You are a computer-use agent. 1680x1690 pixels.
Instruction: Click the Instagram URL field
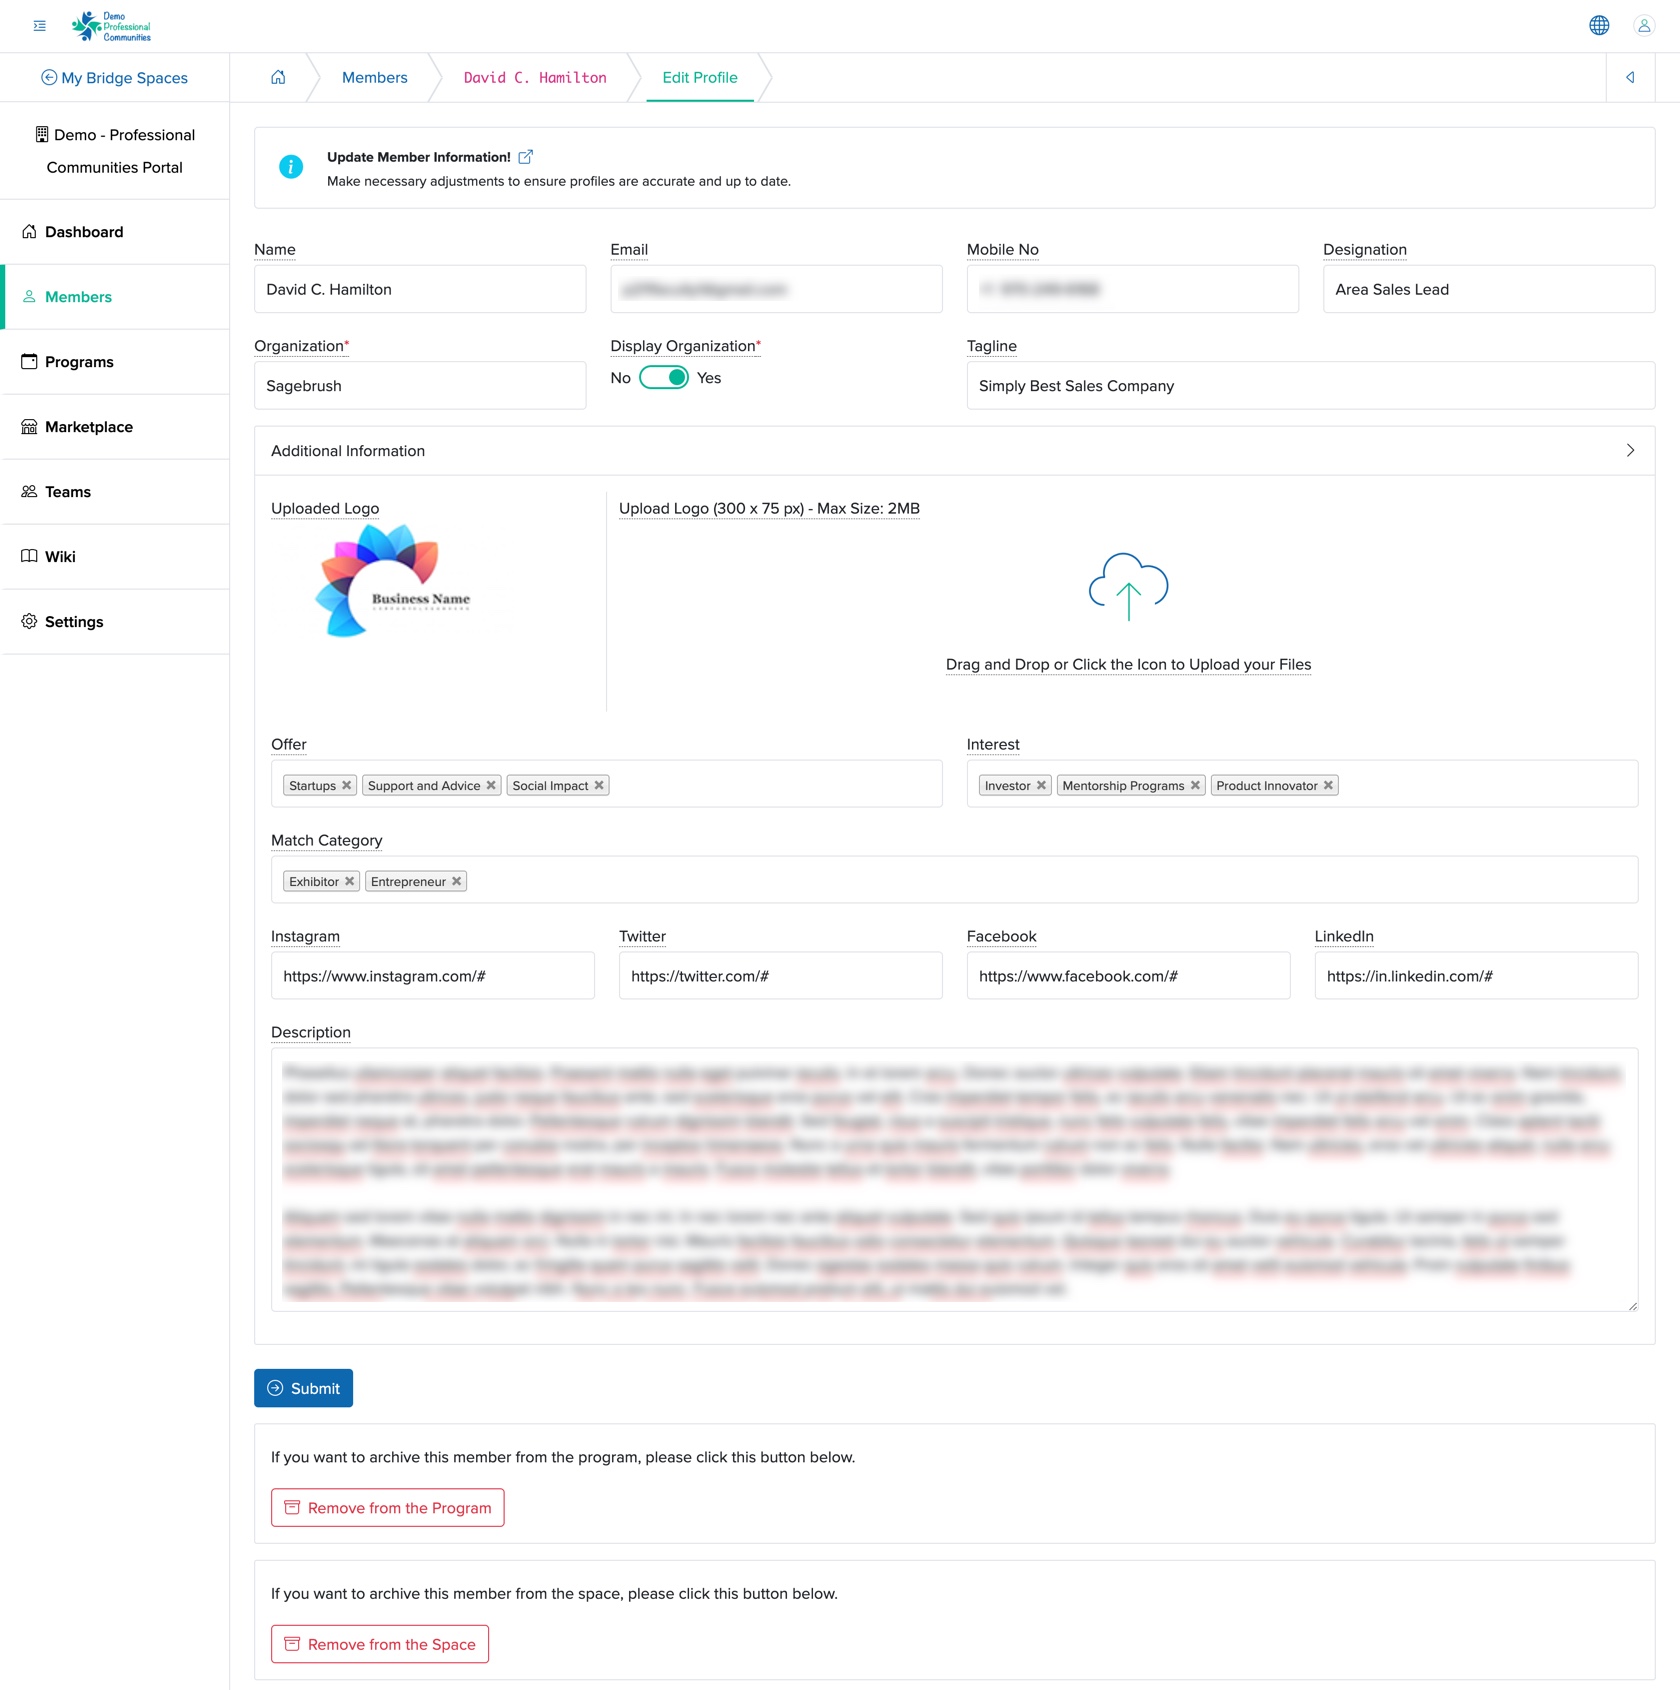pos(433,976)
